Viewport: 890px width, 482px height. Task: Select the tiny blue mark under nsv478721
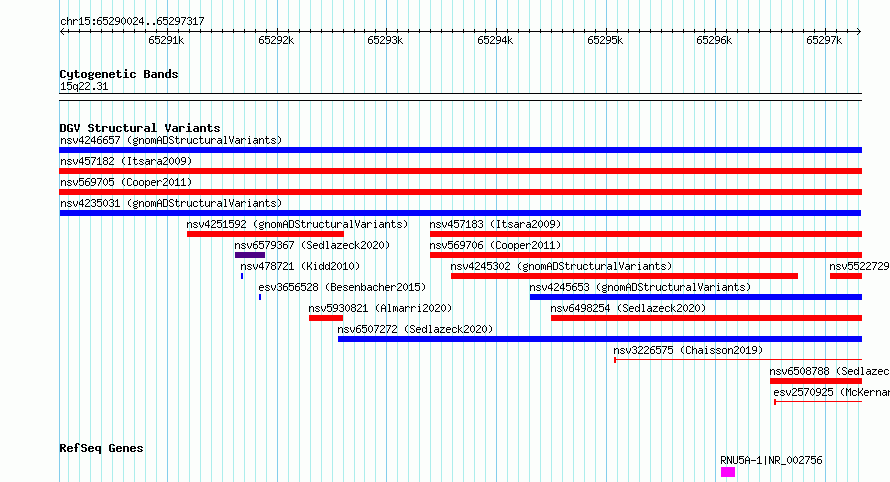pos(242,276)
